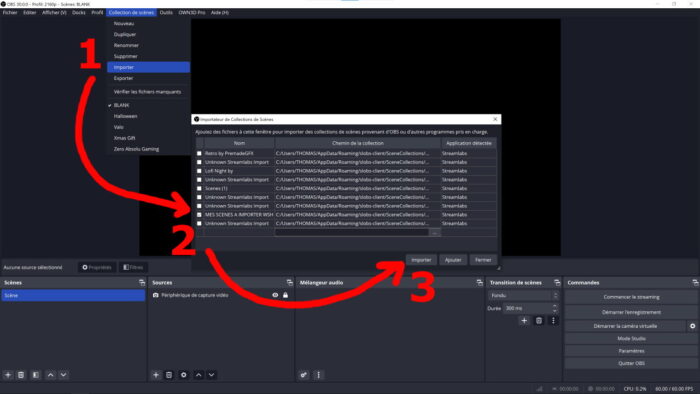The height and width of the screenshot is (394, 700).
Task: Click Commencer le streaming
Action: [631, 297]
